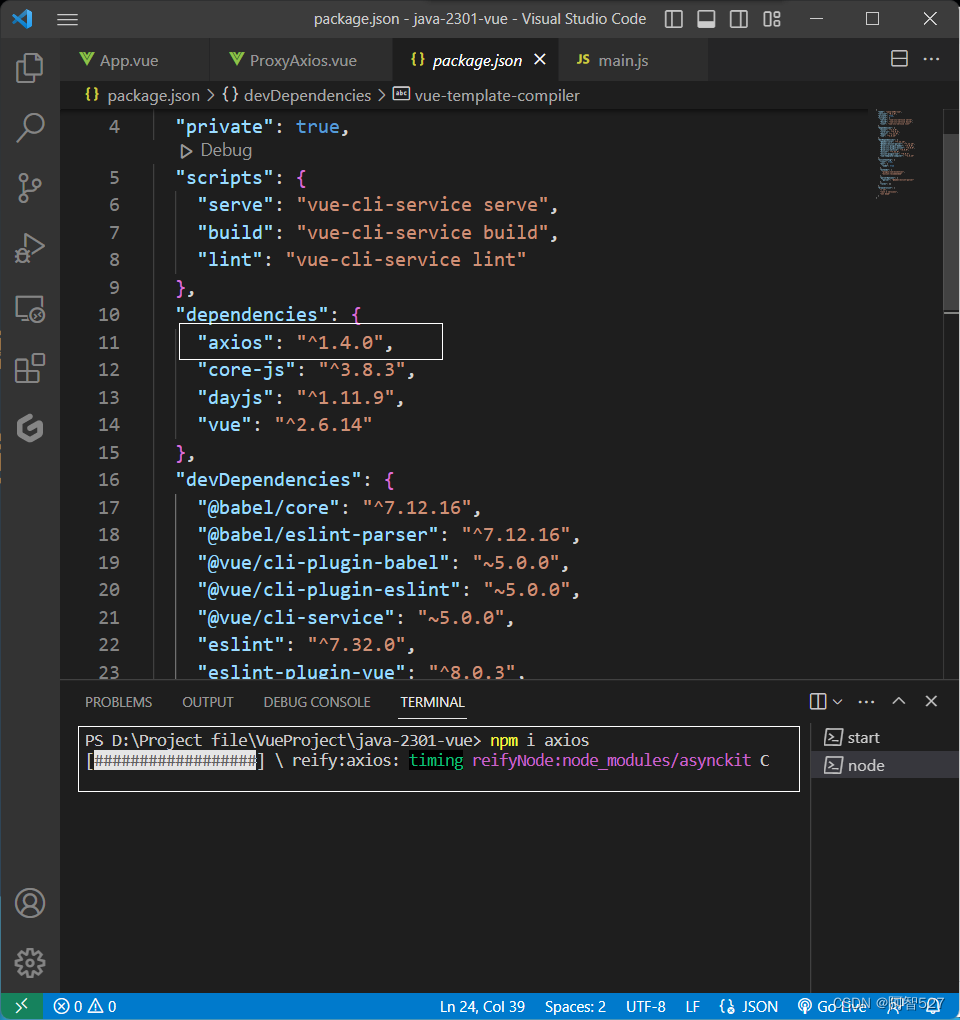
Task: Open errors indicator in status bar
Action: click(68, 1006)
